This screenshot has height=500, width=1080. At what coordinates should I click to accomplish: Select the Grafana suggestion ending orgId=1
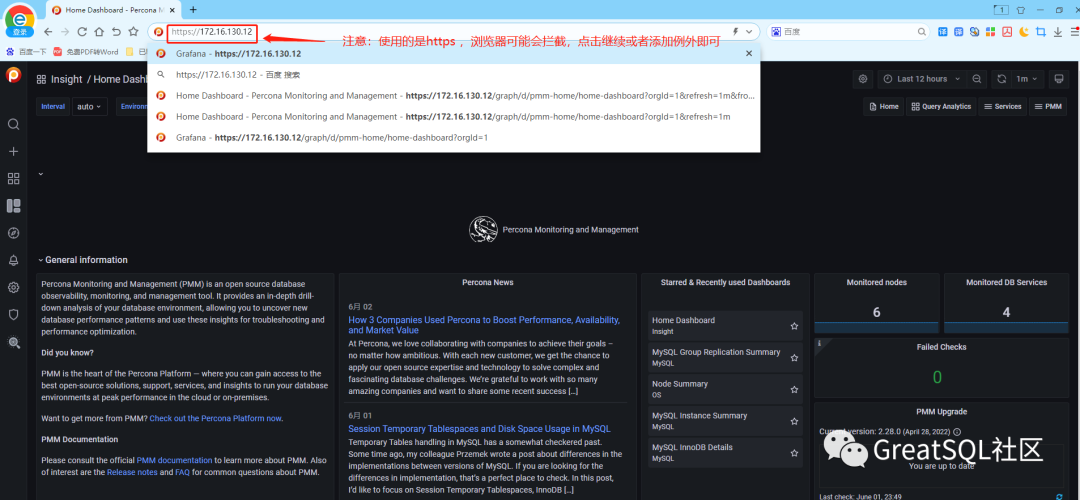454,138
